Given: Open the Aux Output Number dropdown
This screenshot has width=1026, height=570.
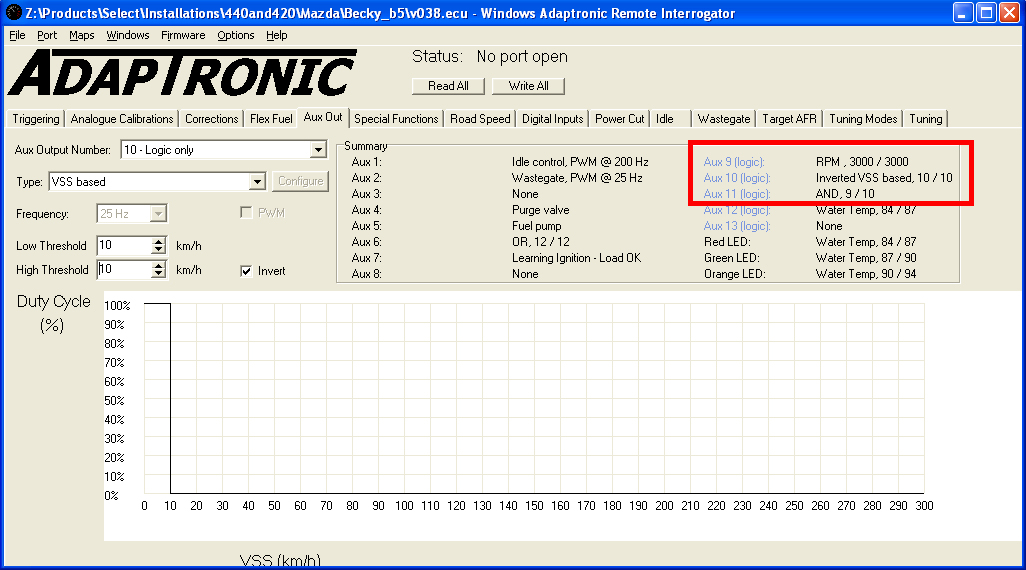Looking at the screenshot, I should [318, 150].
